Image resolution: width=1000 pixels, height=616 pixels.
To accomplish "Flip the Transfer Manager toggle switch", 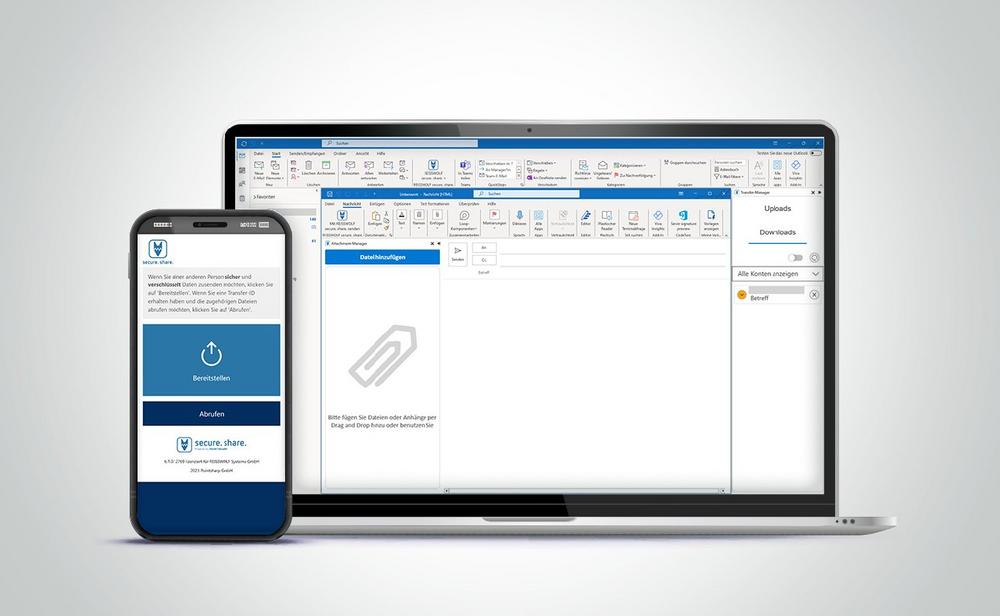I will pos(795,258).
